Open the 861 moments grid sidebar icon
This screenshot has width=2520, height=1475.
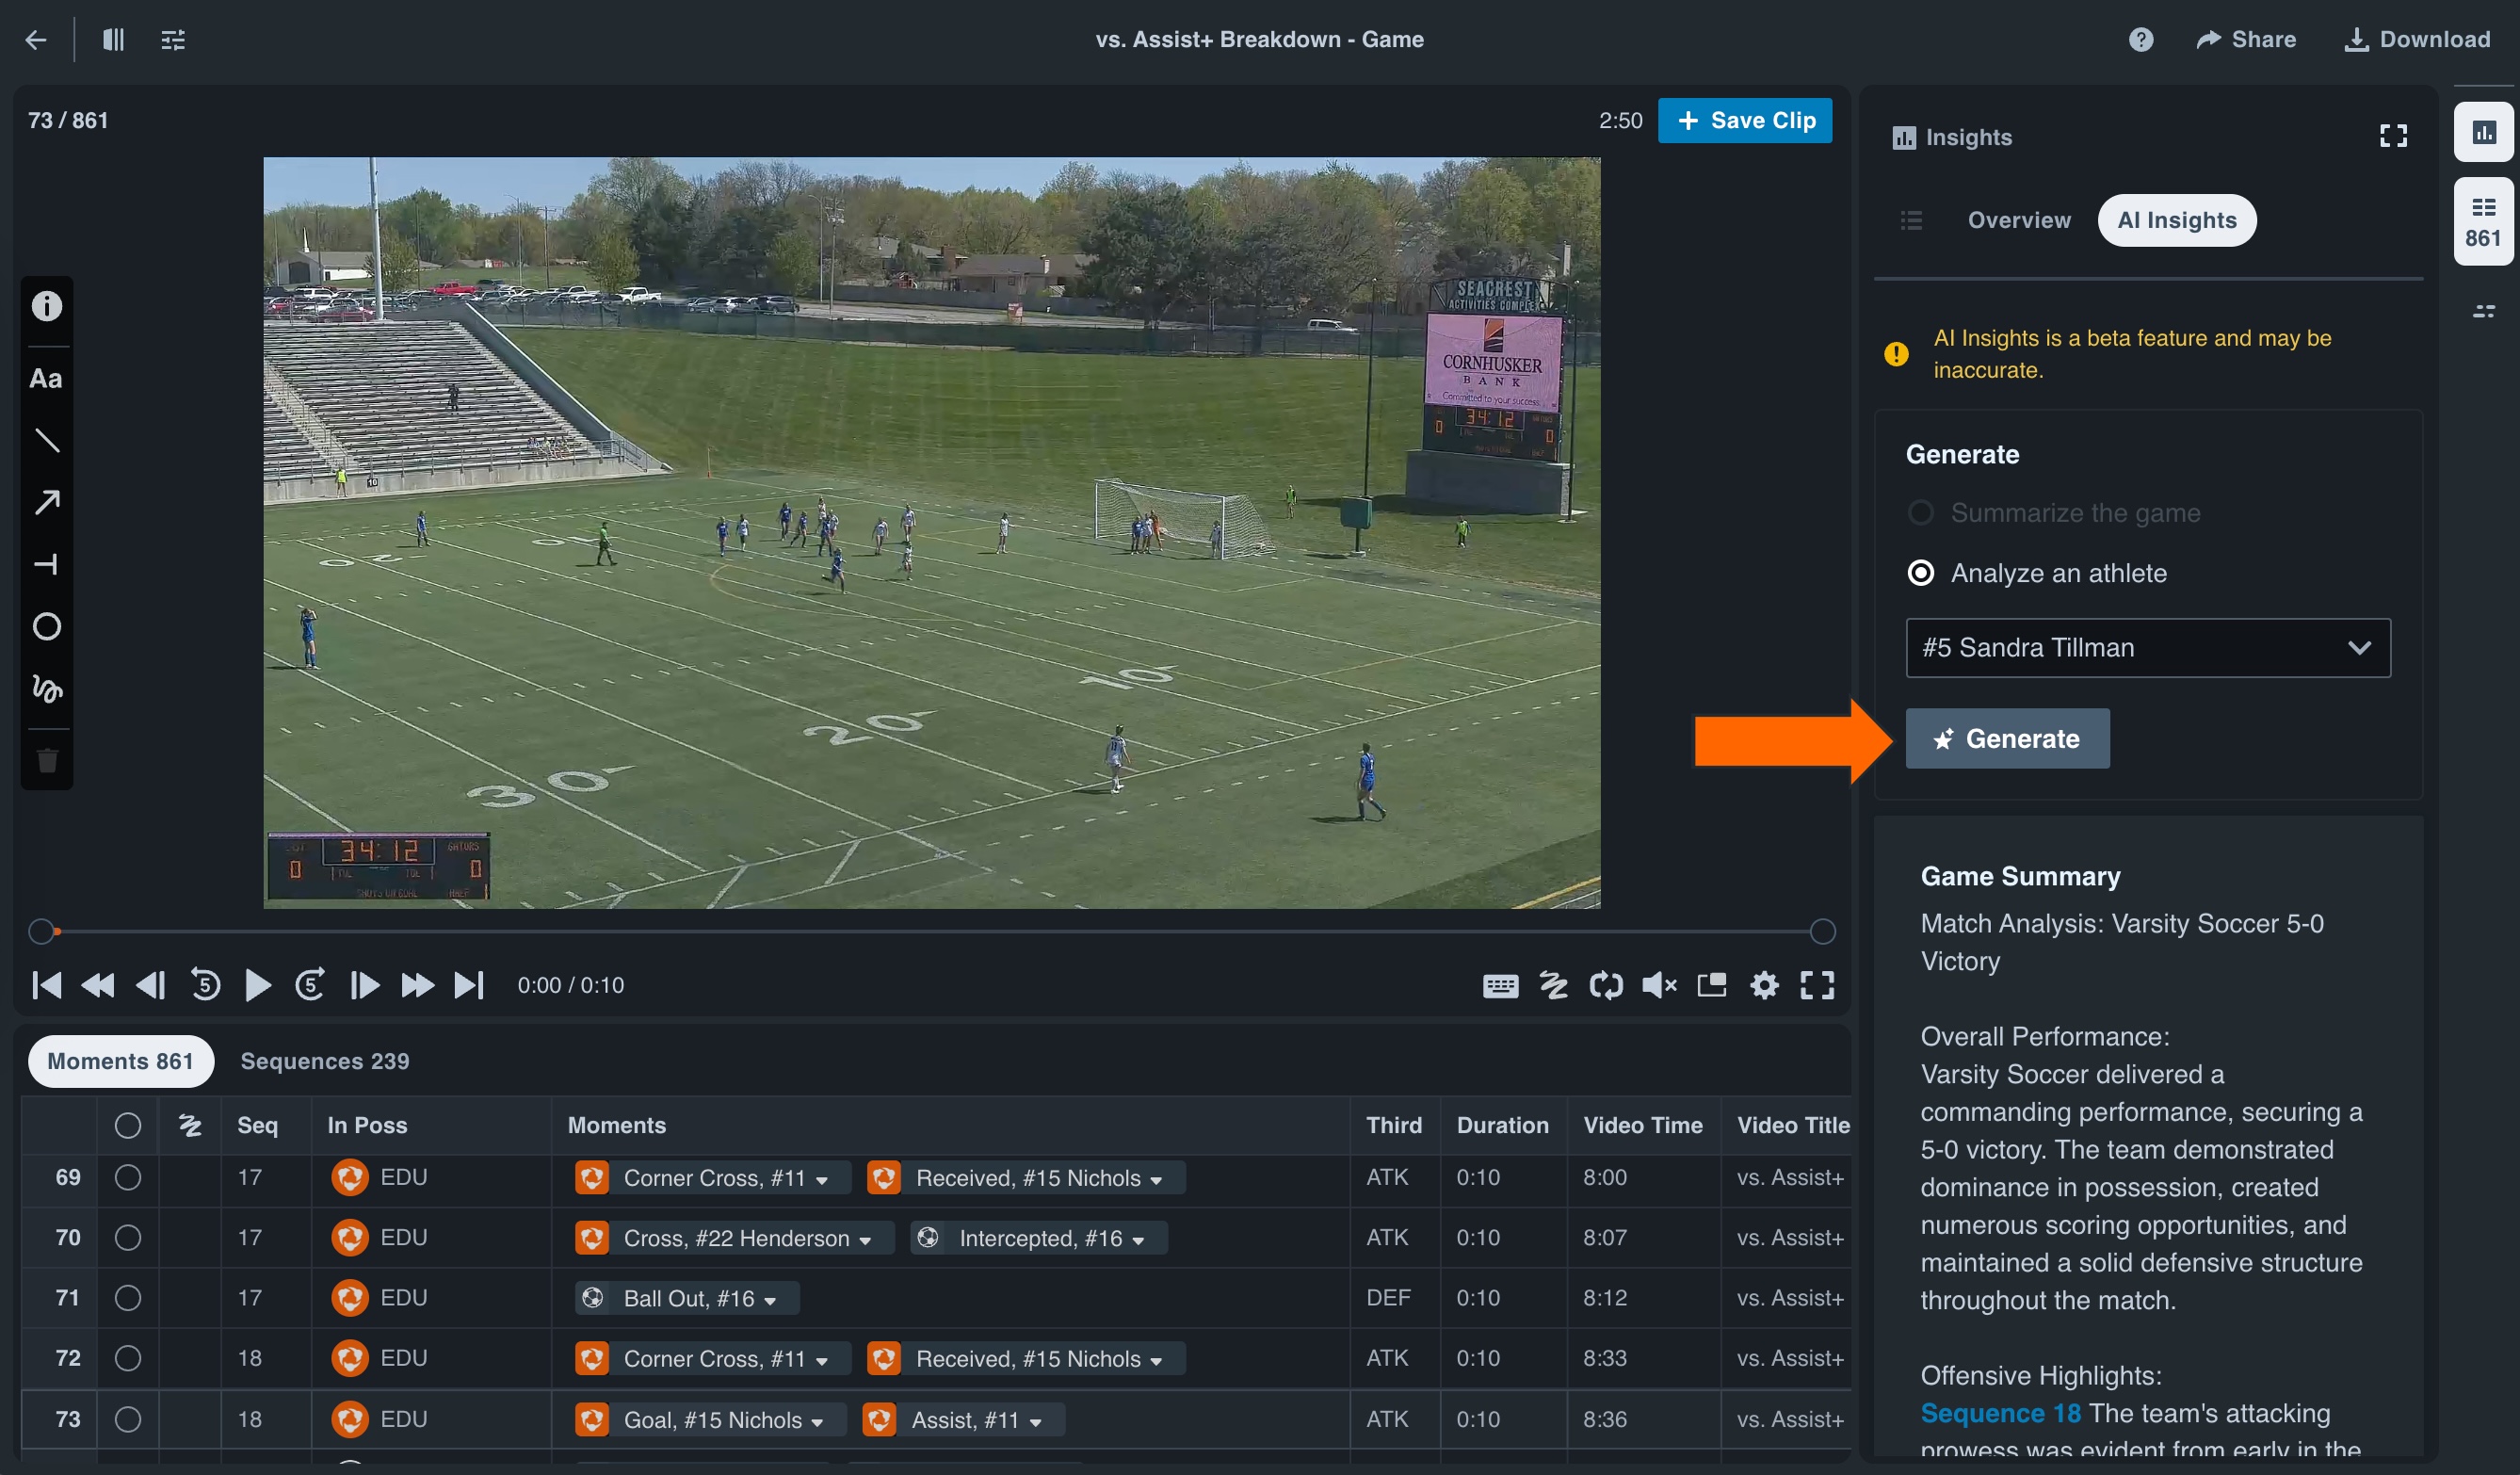tap(2483, 221)
